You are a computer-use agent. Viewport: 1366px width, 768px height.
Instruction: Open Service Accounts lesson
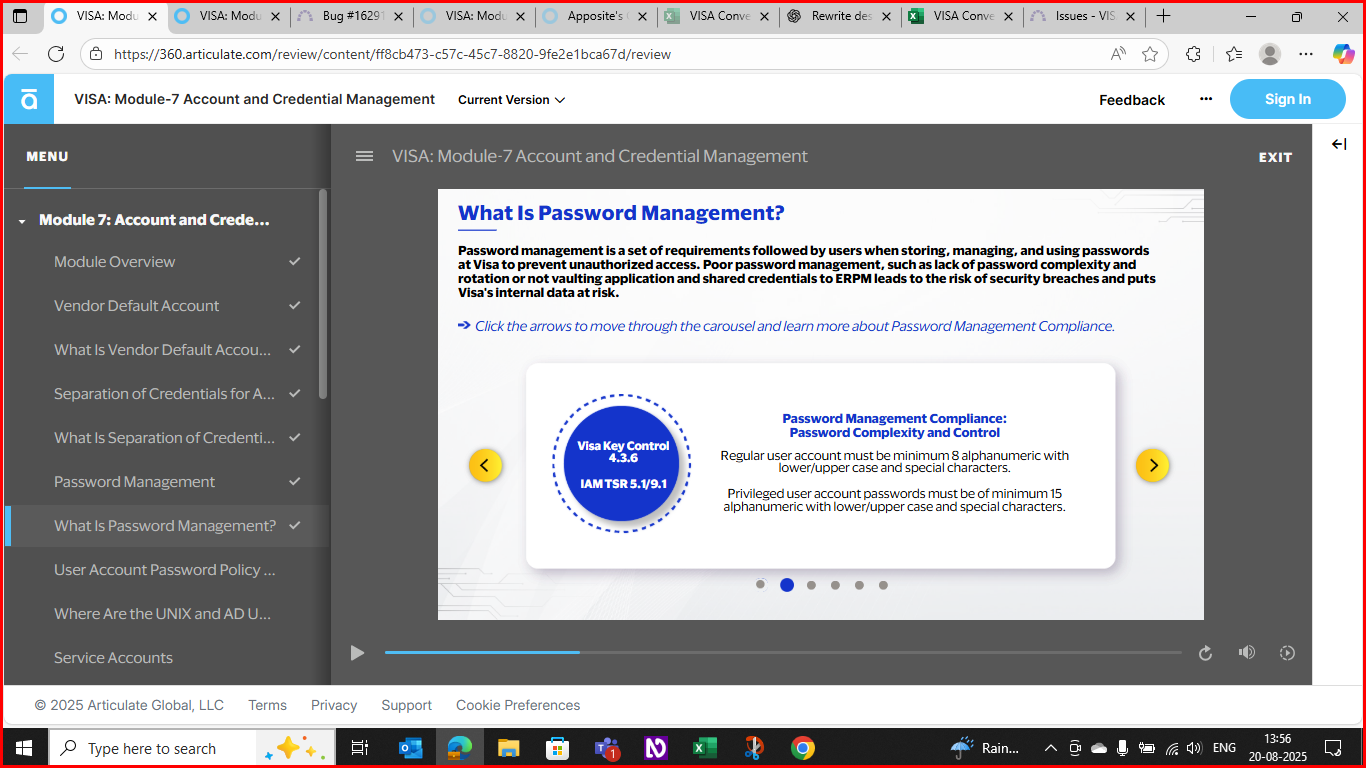166,658
